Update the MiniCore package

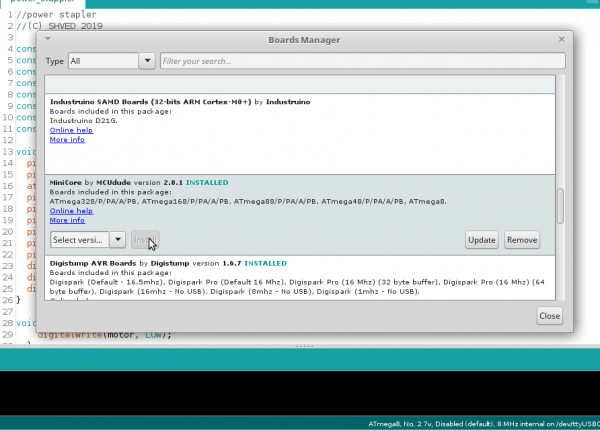(482, 240)
